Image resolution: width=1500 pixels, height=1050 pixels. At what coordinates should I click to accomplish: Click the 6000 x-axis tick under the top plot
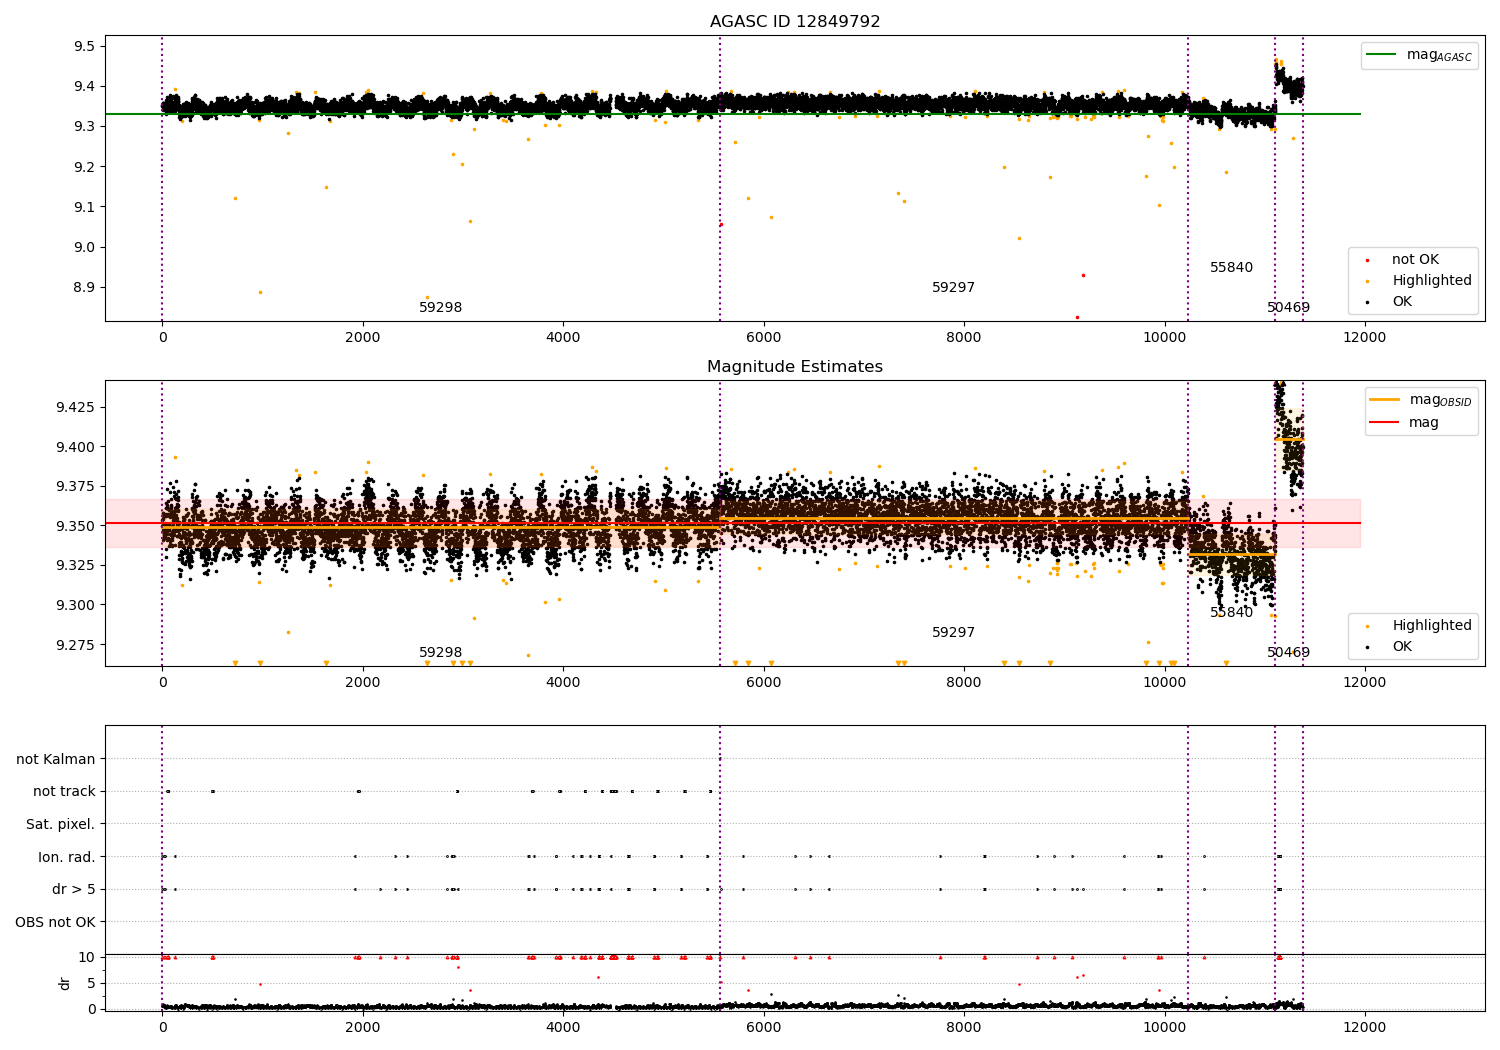pyautogui.click(x=764, y=338)
